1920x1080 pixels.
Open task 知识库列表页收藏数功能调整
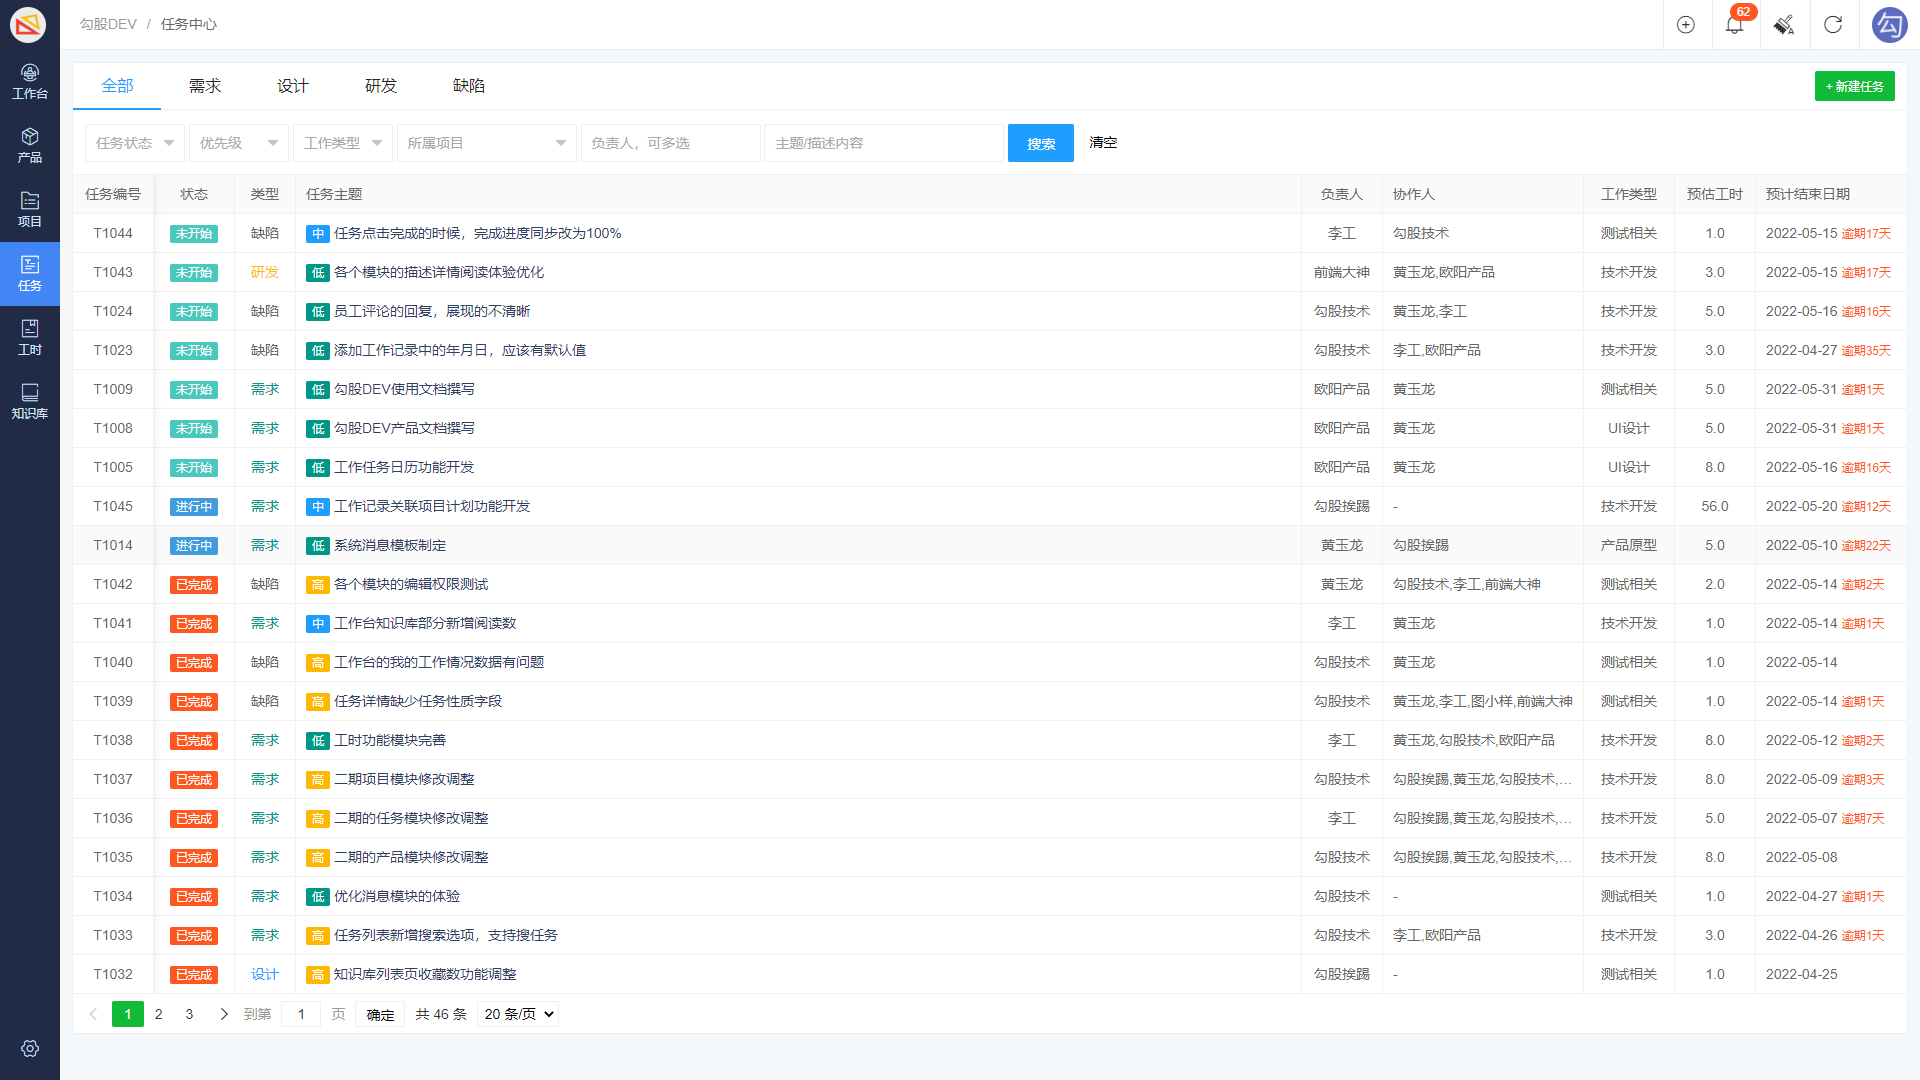tap(425, 975)
